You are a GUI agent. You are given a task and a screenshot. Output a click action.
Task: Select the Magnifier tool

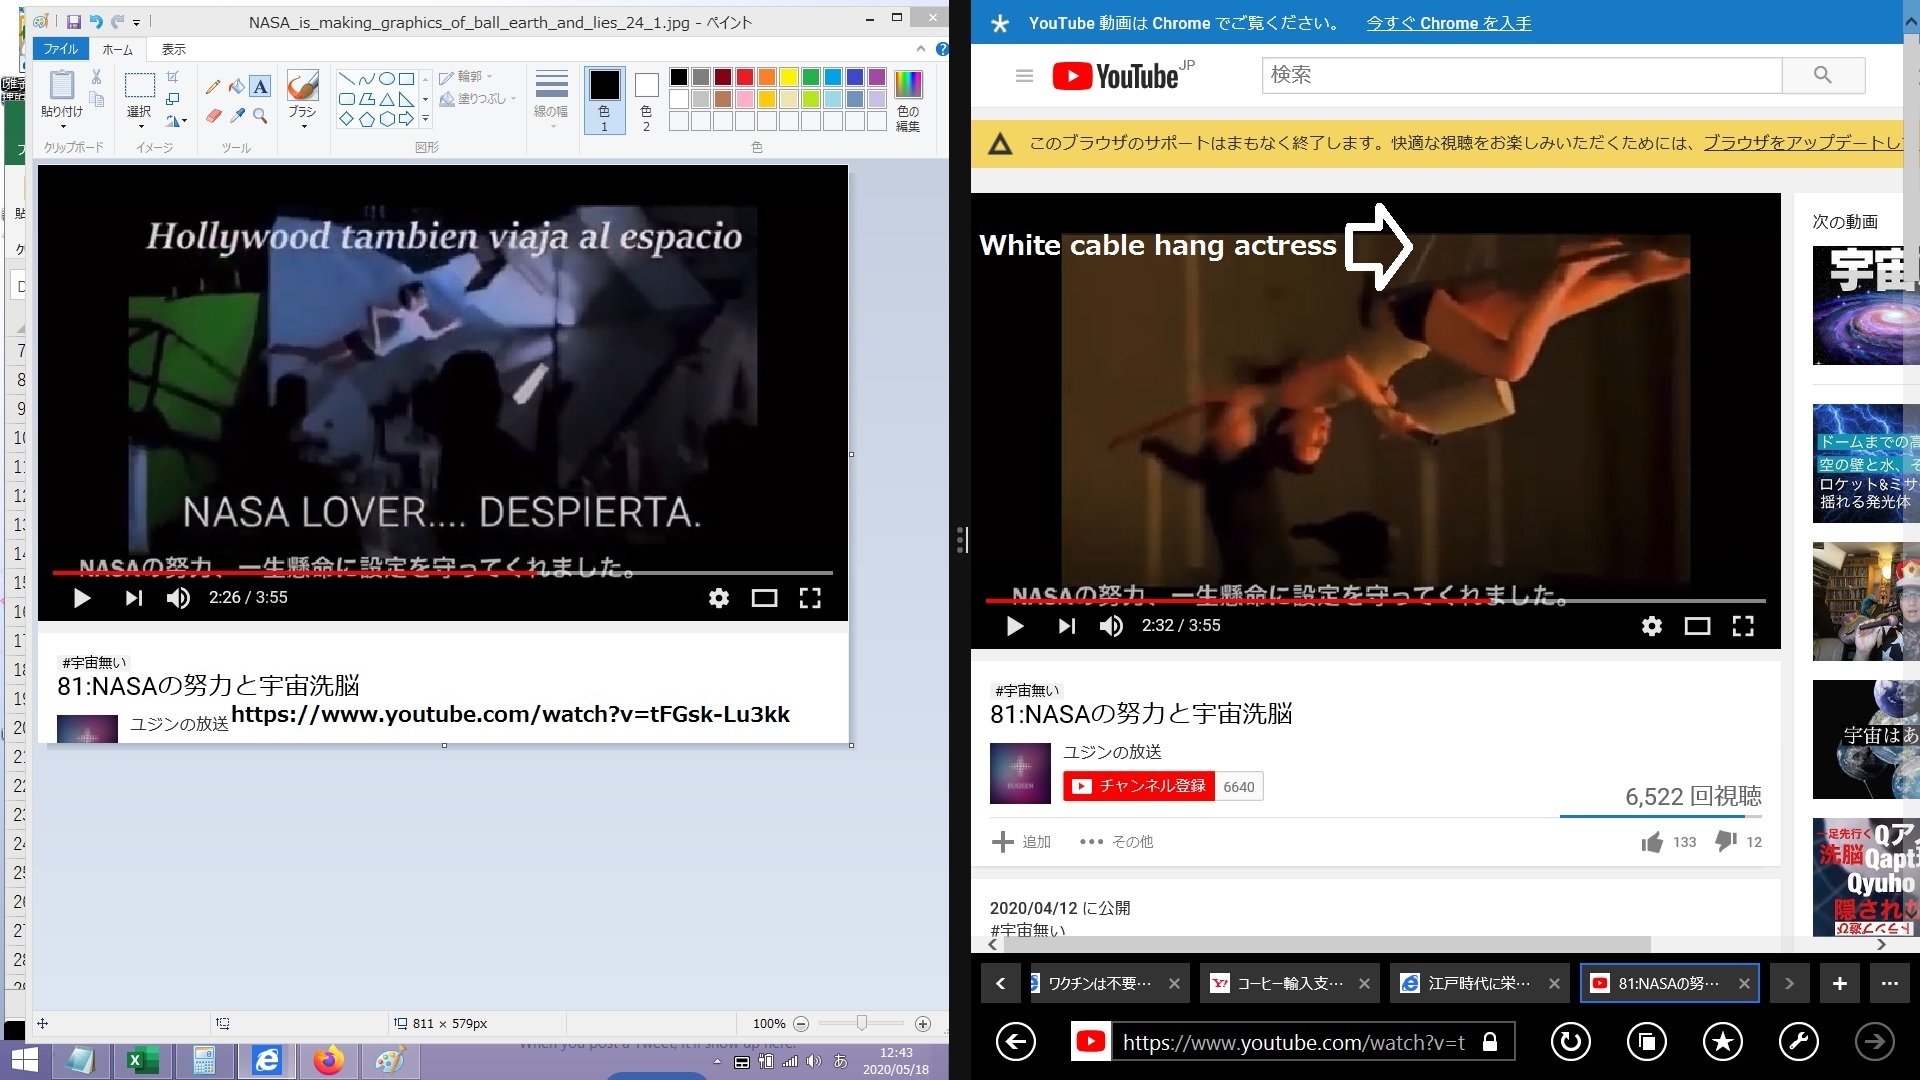pyautogui.click(x=260, y=116)
